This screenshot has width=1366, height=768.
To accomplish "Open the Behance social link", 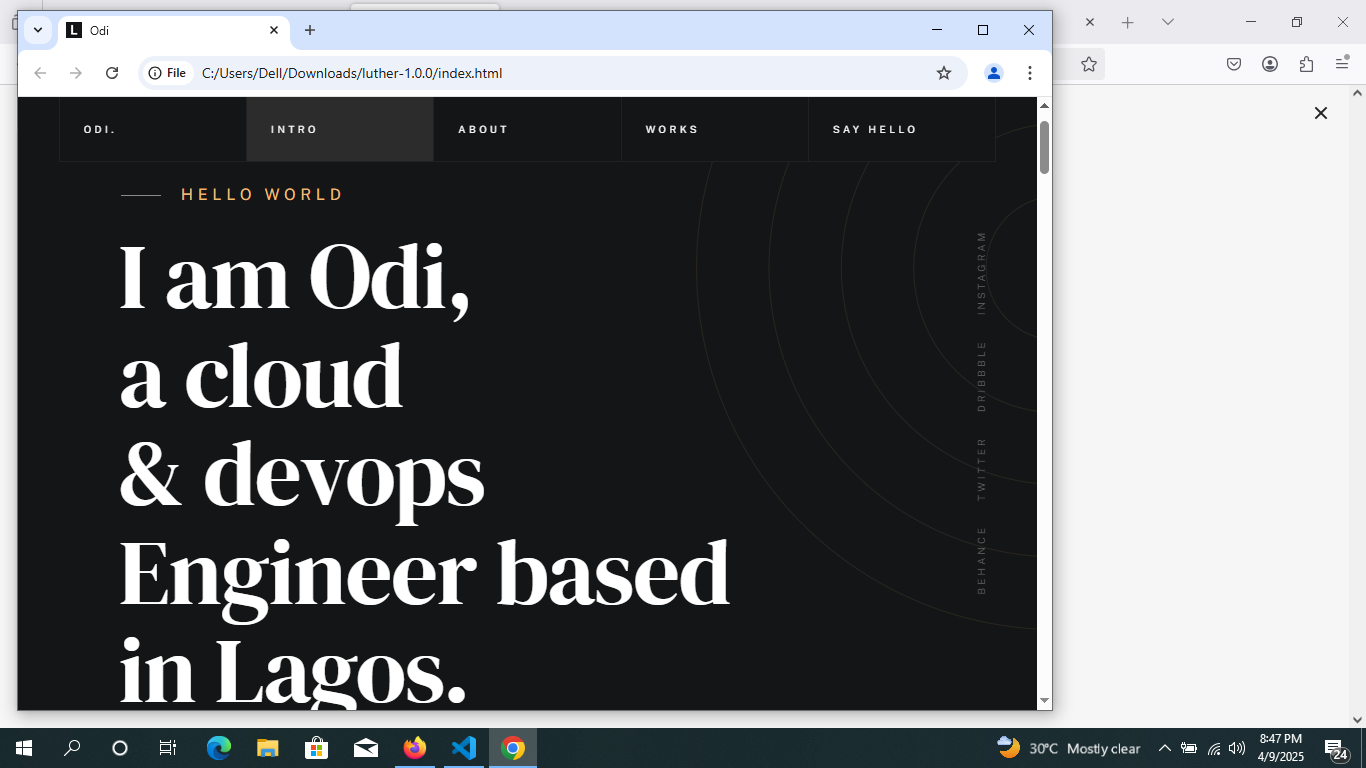I will 982,561.
